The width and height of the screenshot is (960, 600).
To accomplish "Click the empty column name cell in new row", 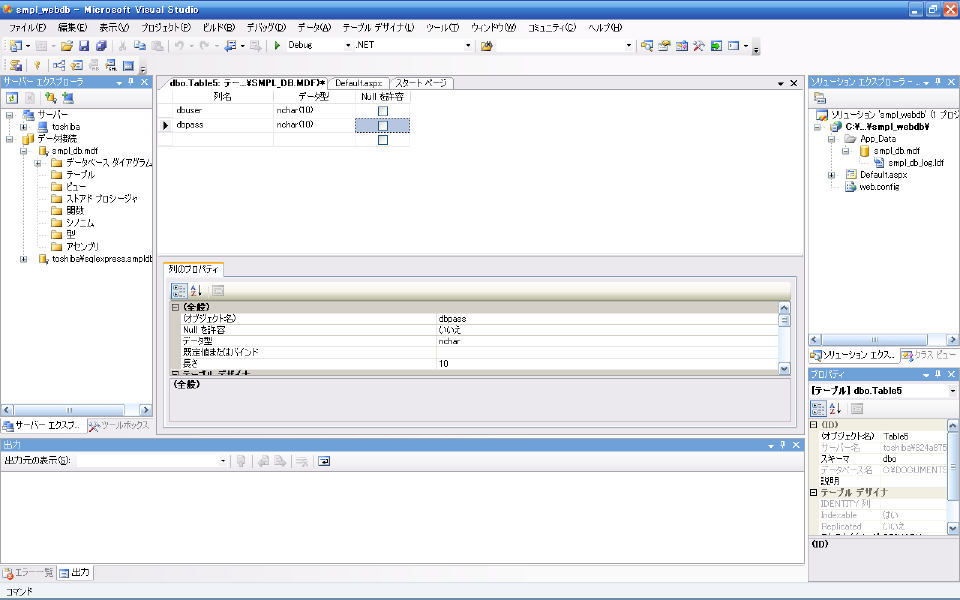I will 223,140.
